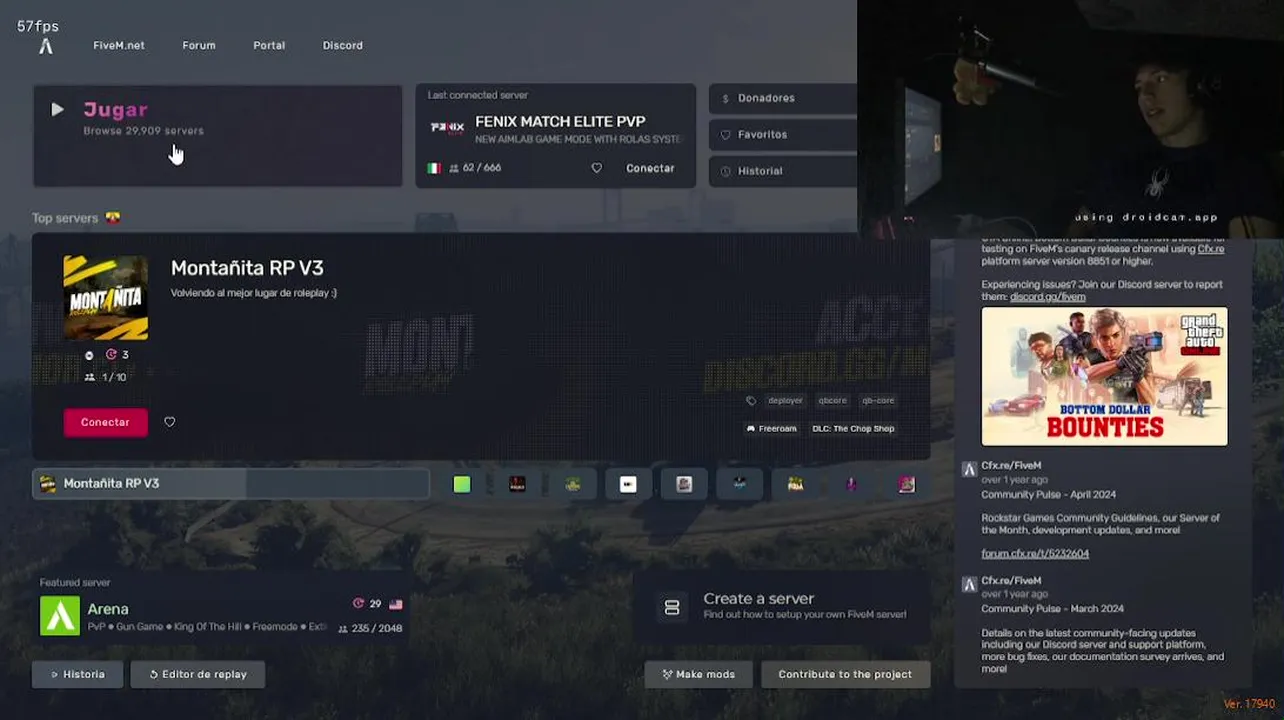Click the DLC: The Chop Shop label

pos(853,428)
